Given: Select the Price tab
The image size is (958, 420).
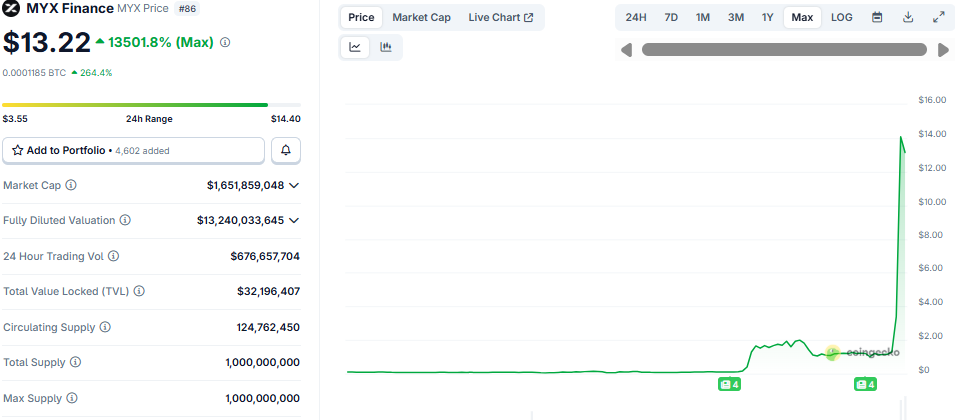Looking at the screenshot, I should (x=361, y=17).
